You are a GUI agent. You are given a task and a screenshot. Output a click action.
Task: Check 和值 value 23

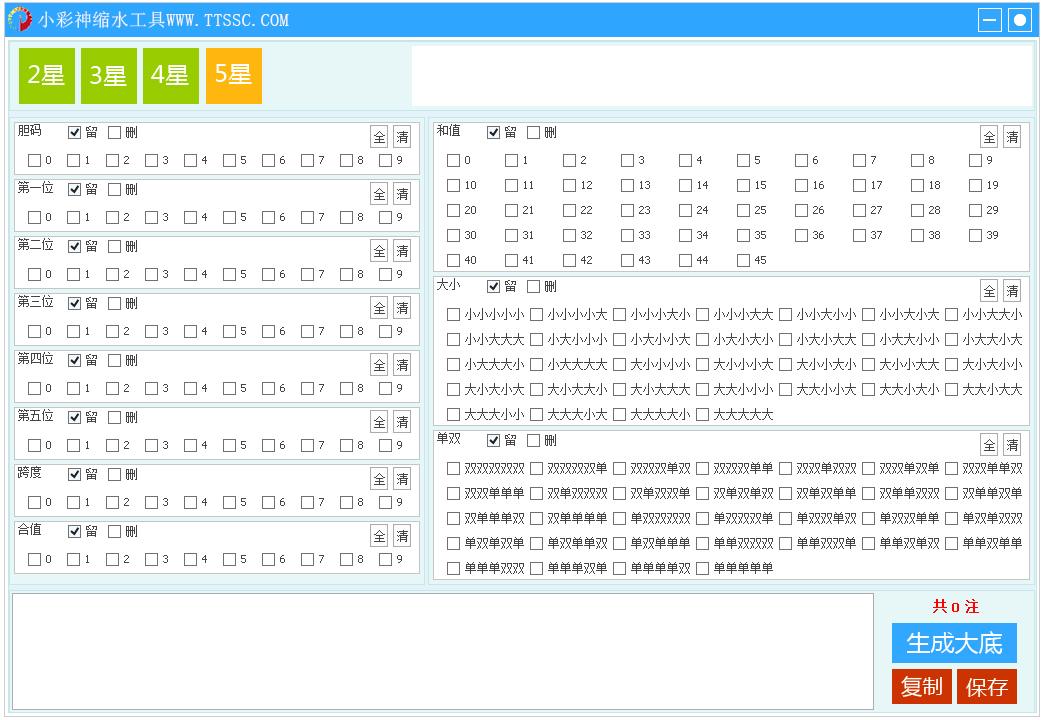(627, 210)
